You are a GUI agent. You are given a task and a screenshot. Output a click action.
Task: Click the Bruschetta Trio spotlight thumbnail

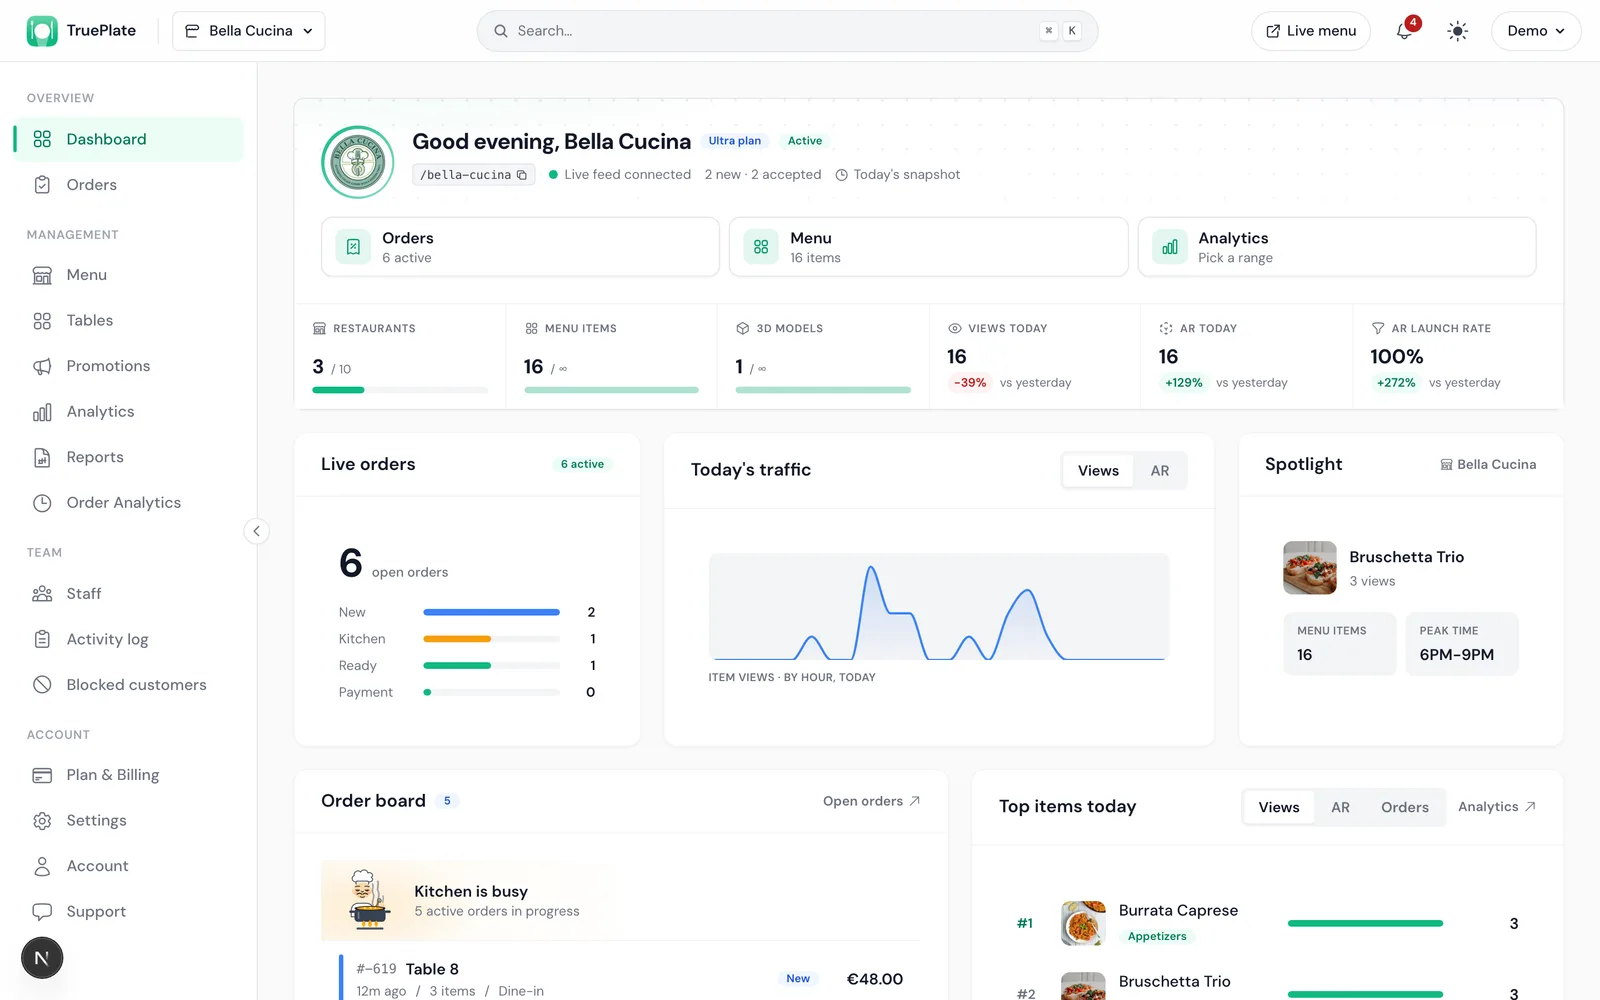(x=1310, y=568)
